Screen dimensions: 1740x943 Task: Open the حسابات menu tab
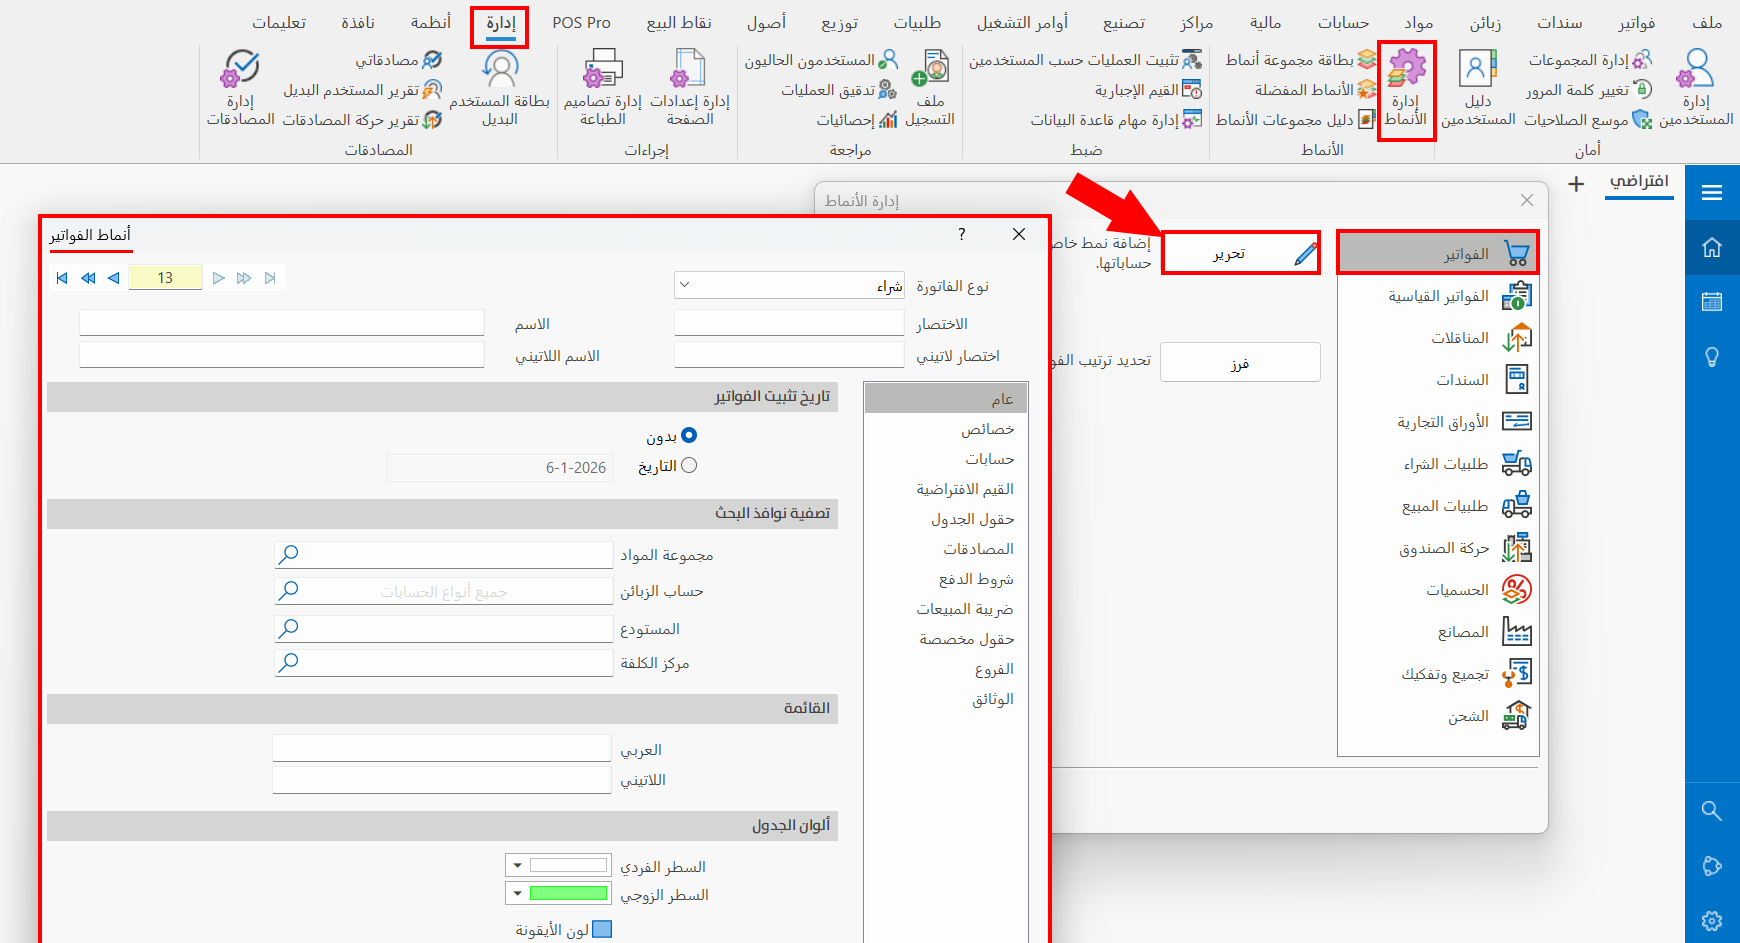pyautogui.click(x=1343, y=23)
